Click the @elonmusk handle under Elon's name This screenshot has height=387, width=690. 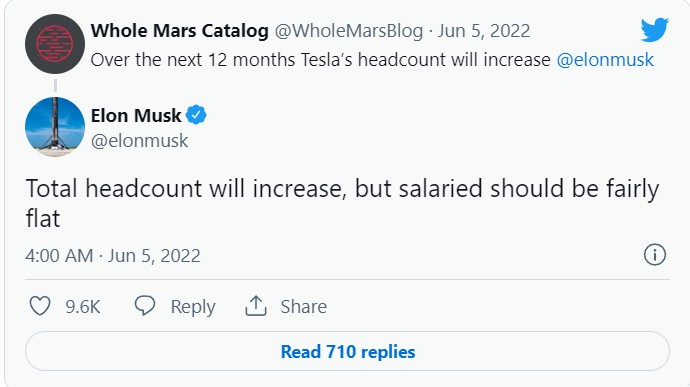139,141
